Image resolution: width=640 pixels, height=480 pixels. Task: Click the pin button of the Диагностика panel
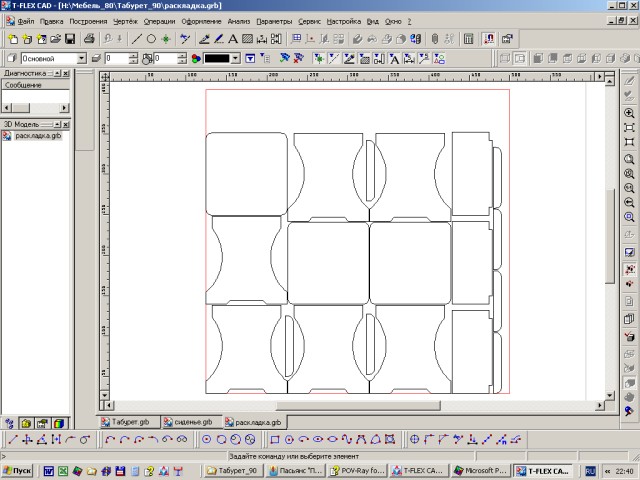point(57,73)
